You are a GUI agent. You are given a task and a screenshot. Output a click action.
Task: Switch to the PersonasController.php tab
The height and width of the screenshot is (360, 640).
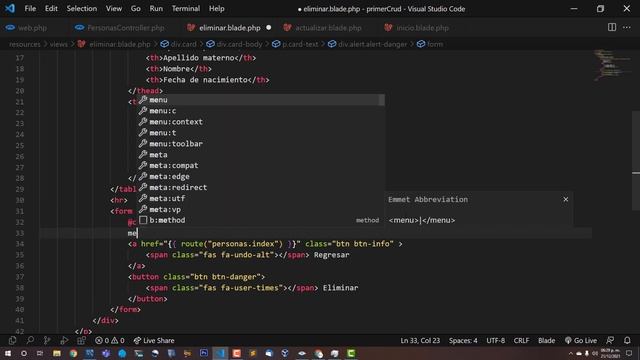(x=126, y=28)
